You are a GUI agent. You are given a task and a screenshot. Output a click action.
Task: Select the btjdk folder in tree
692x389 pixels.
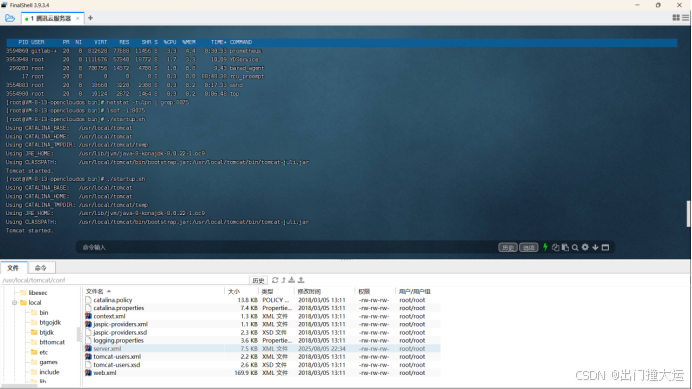(46, 332)
